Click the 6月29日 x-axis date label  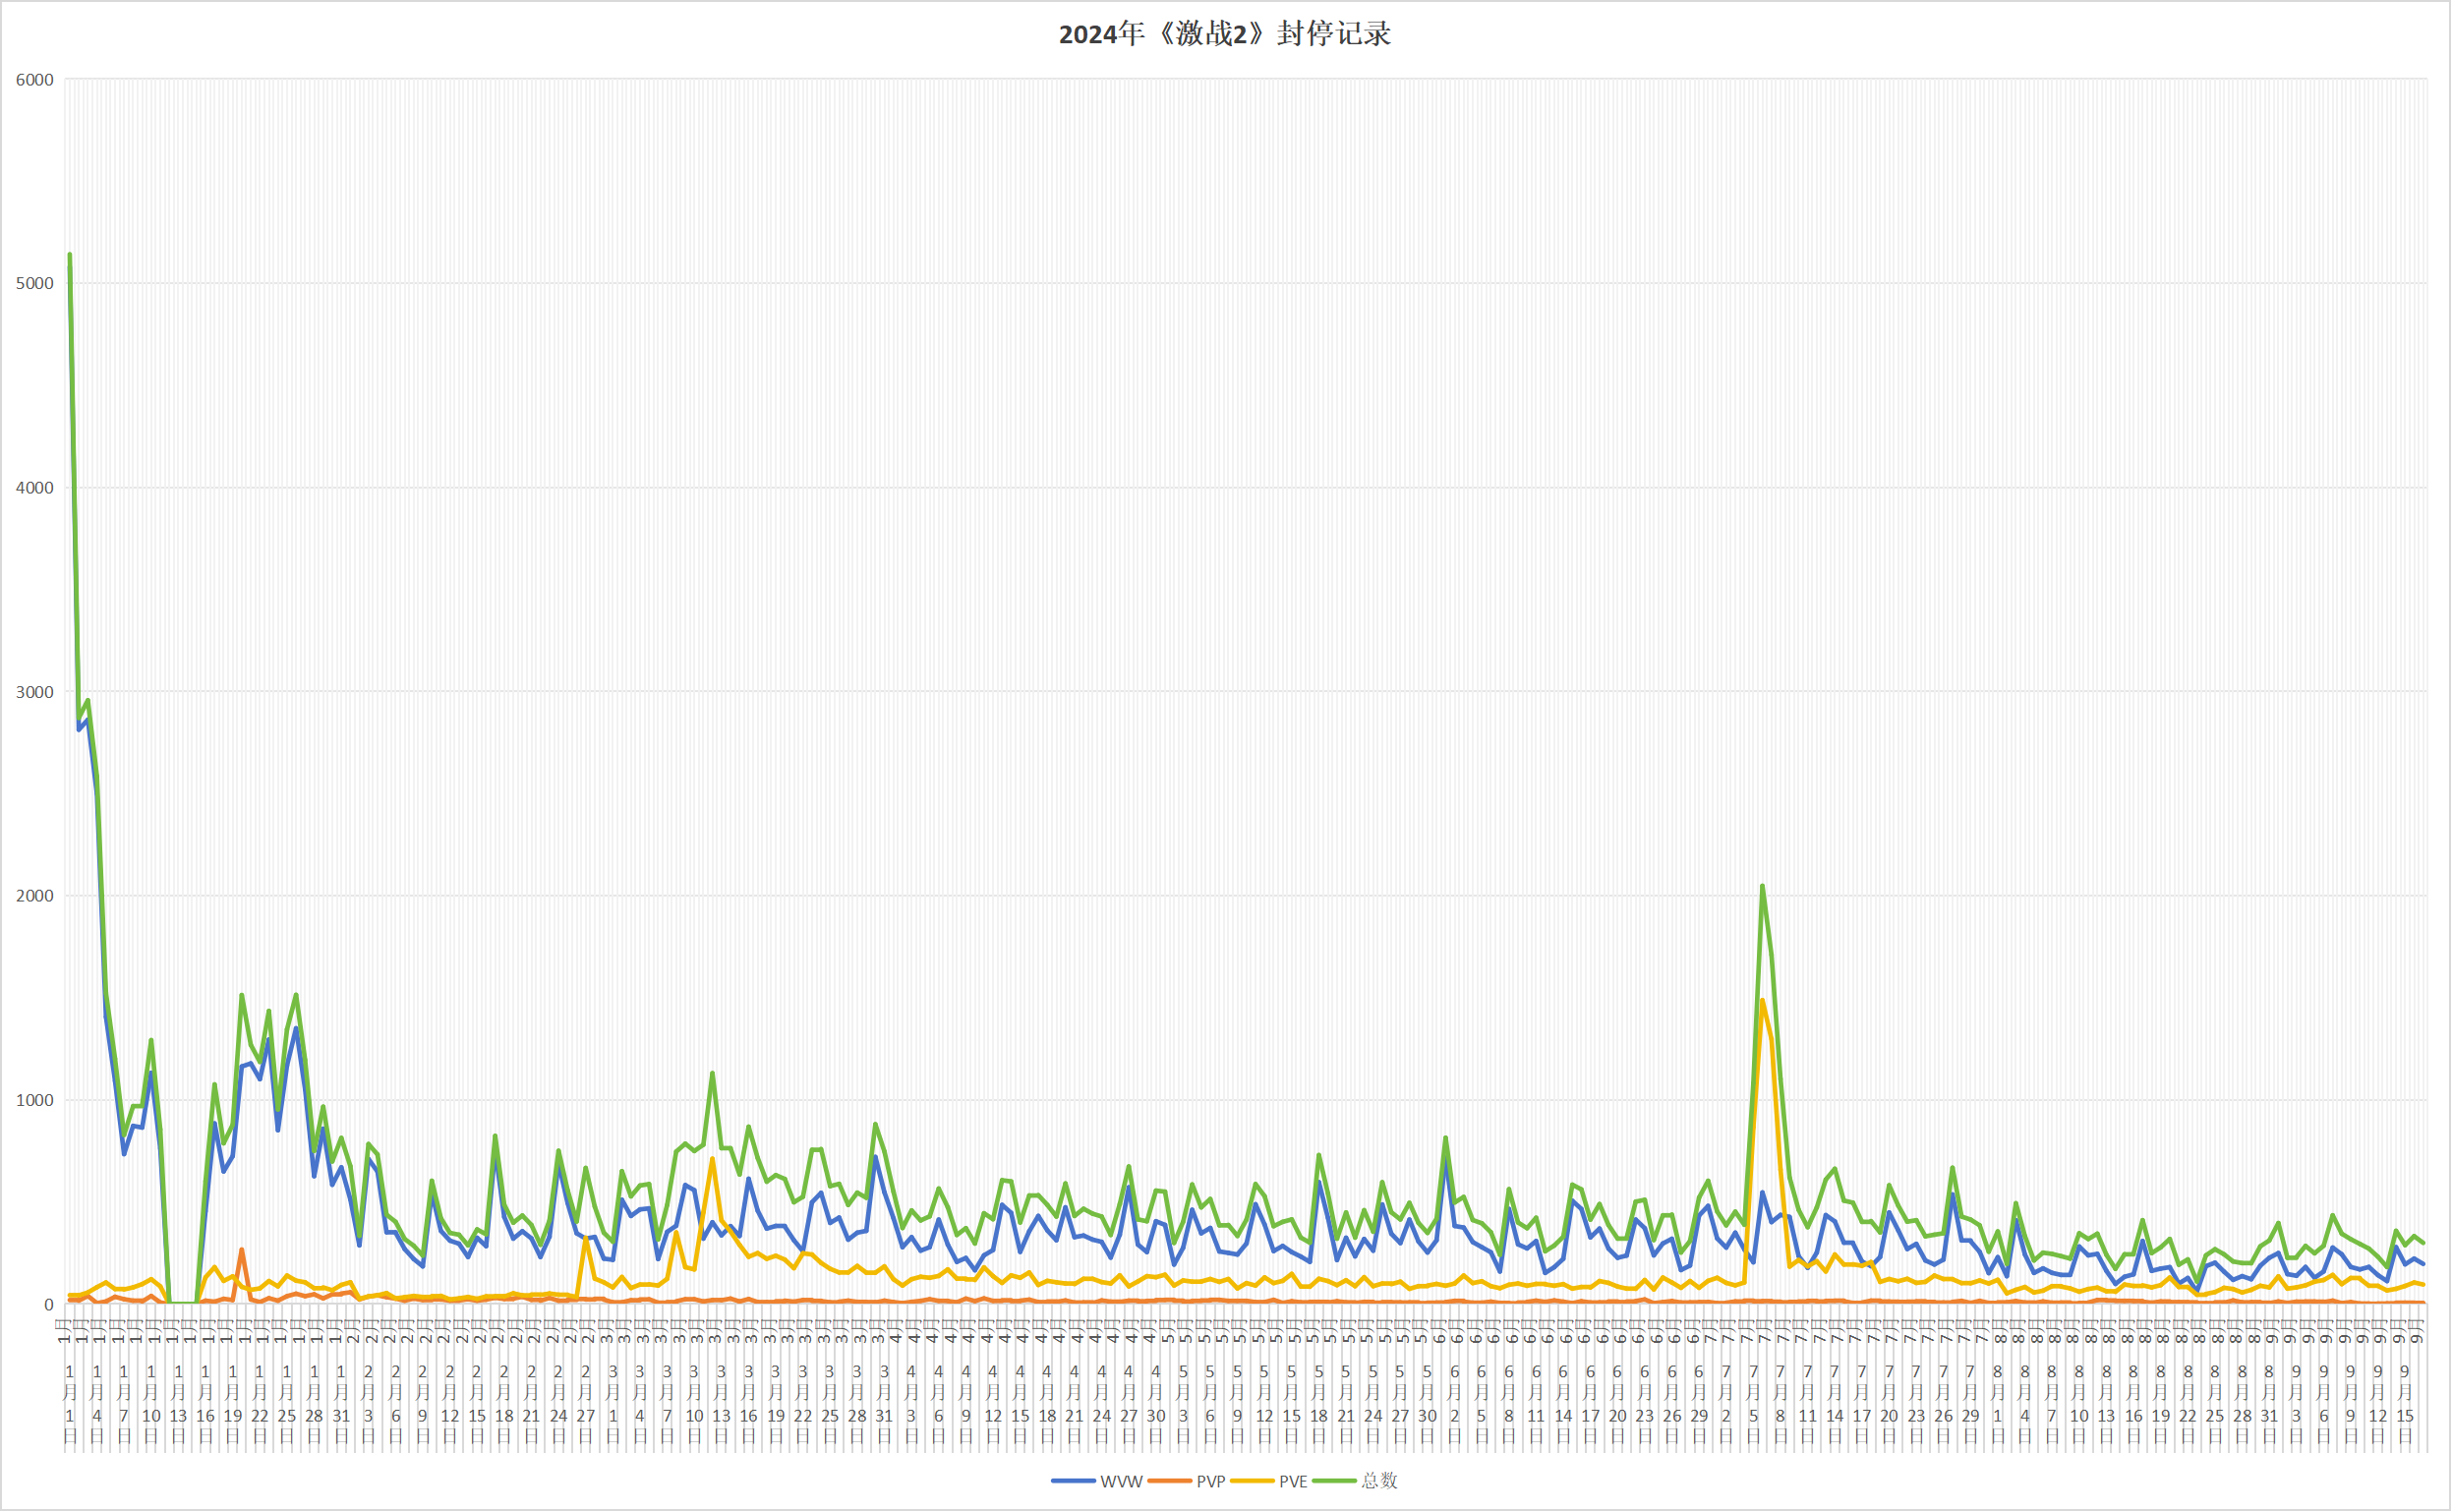click(x=1699, y=1406)
